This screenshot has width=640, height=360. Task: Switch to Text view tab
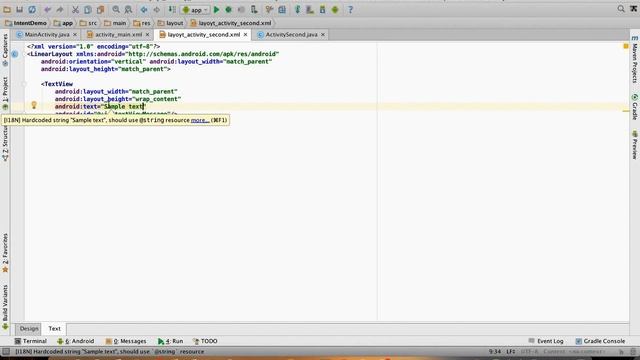(54, 329)
